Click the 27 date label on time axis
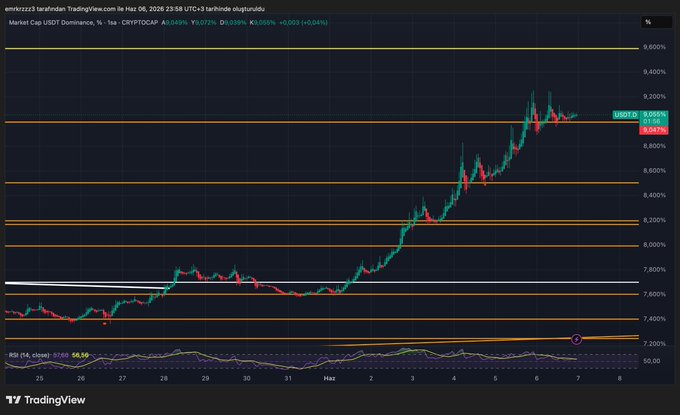The image size is (680, 415). [x=122, y=378]
